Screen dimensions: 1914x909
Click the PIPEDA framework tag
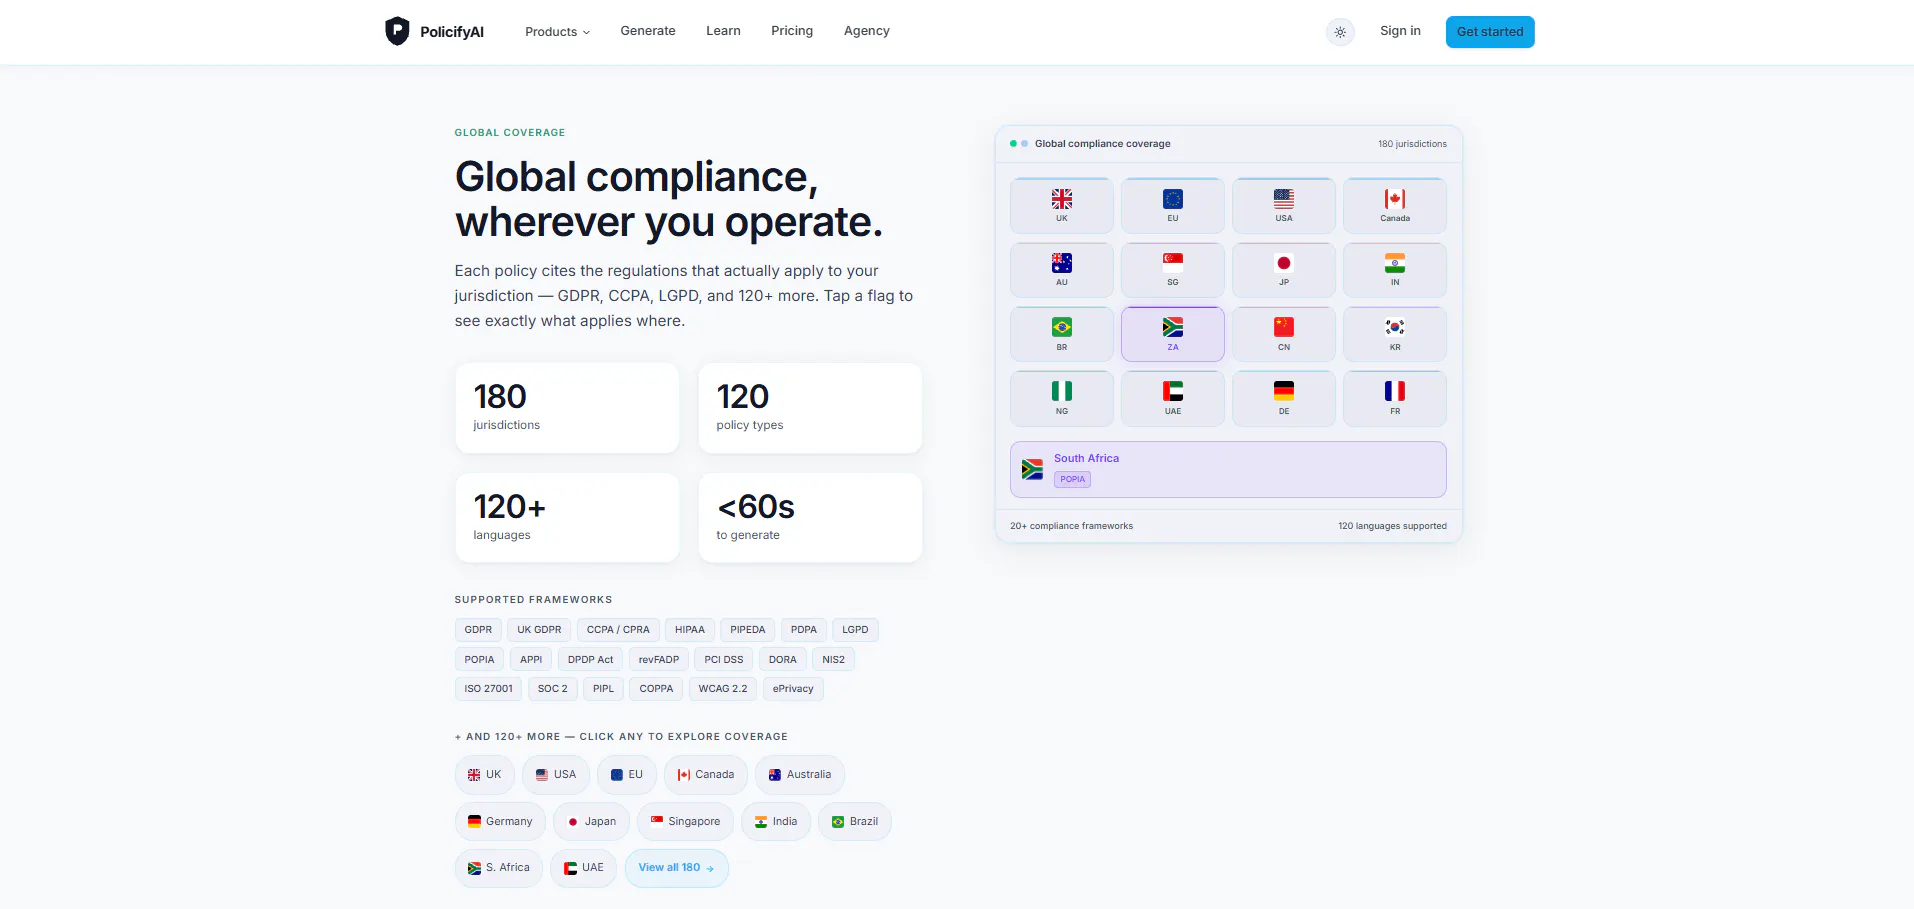[x=748, y=630]
